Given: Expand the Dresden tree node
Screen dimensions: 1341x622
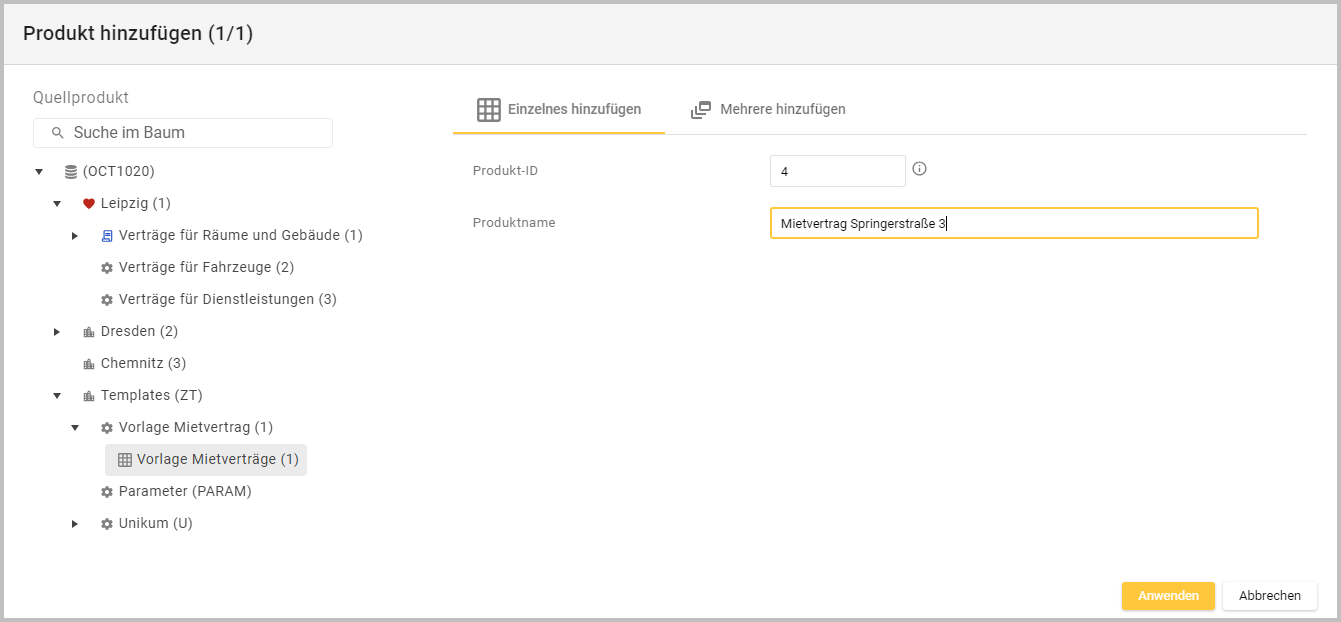Looking at the screenshot, I should (x=57, y=332).
